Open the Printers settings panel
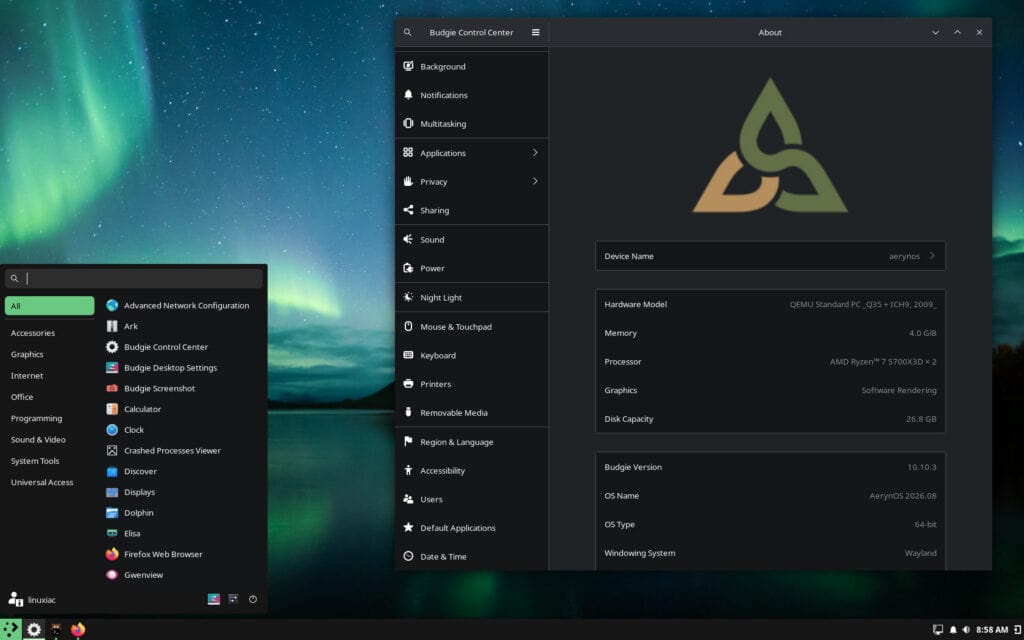The width and height of the screenshot is (1024, 640). 472,384
